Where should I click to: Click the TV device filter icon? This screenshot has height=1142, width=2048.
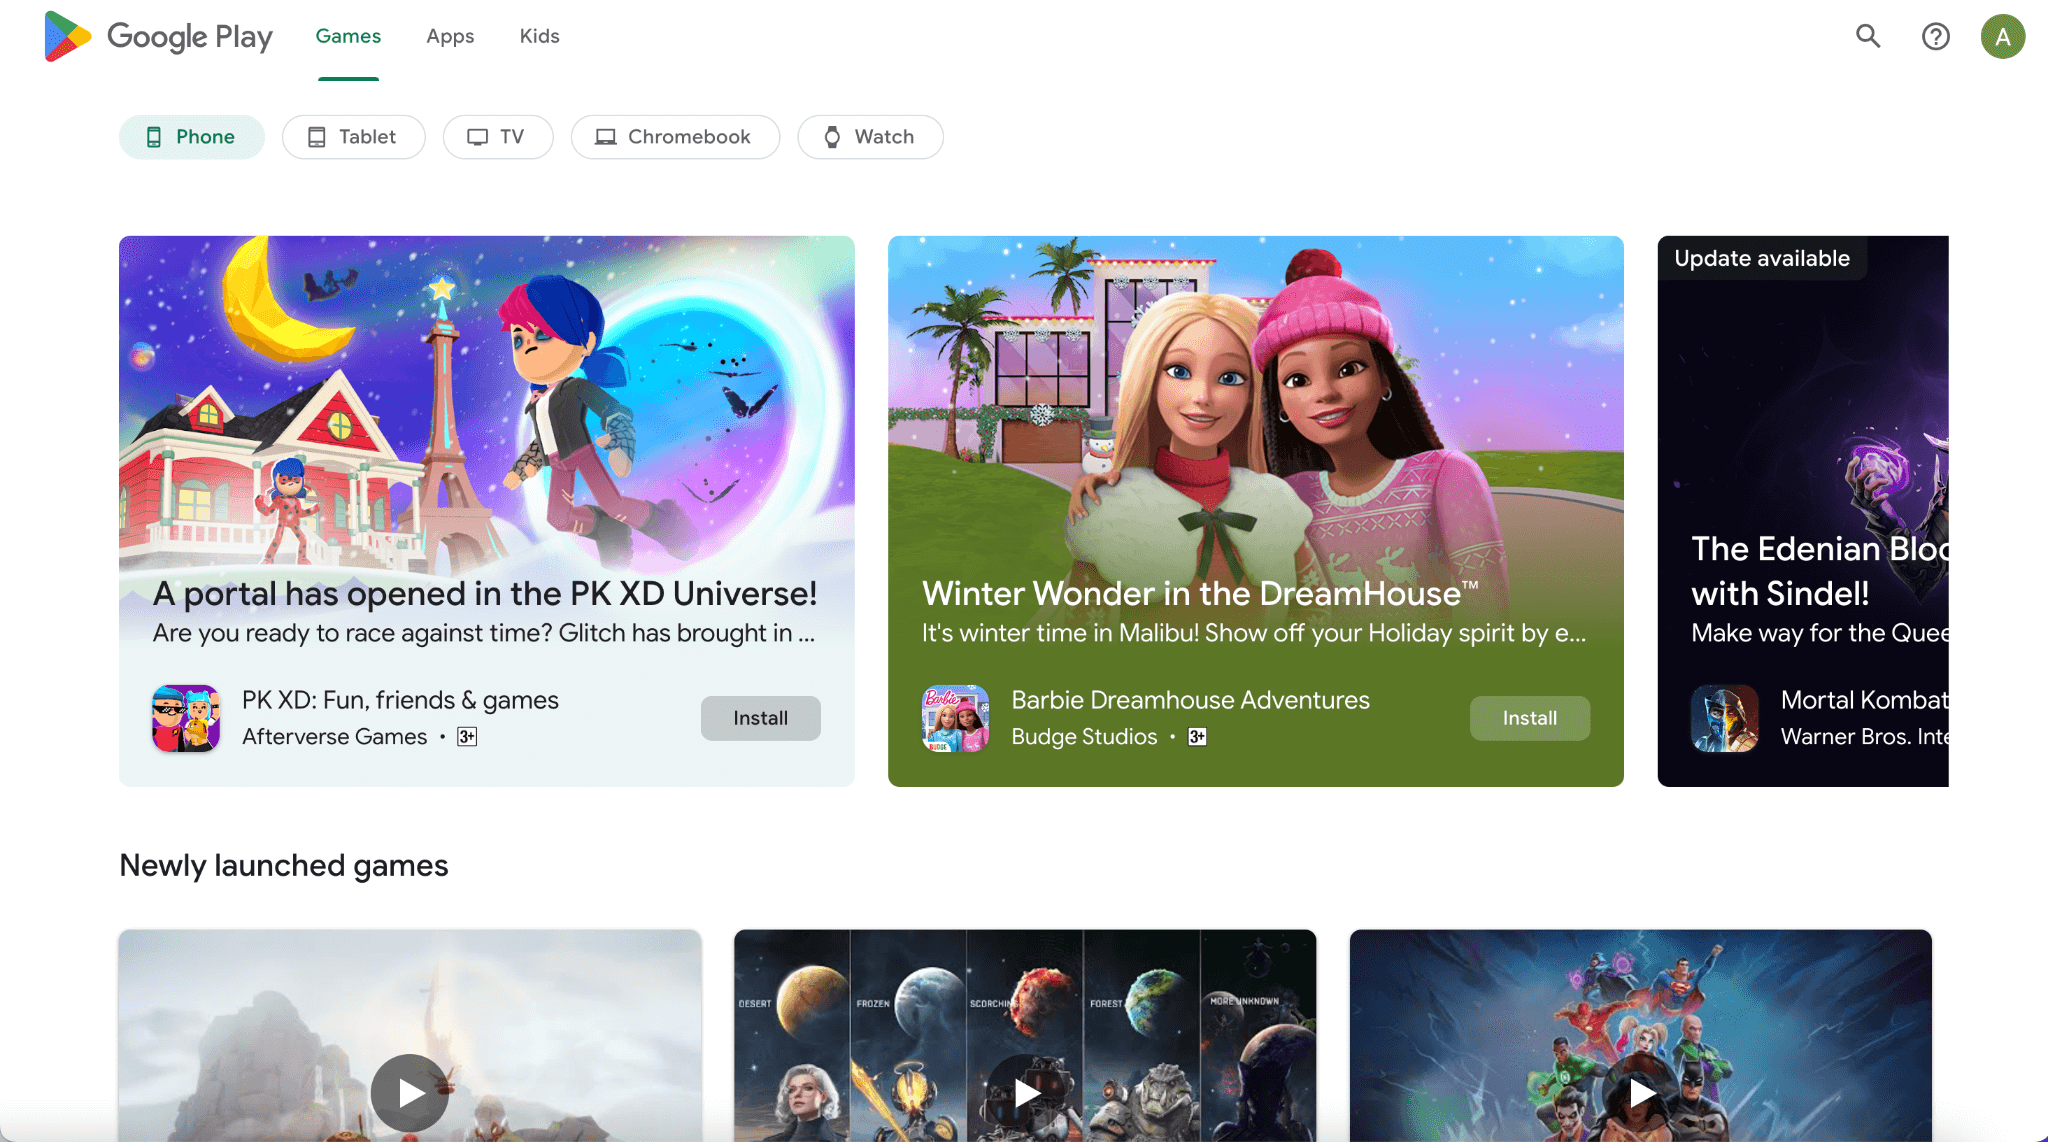(477, 136)
